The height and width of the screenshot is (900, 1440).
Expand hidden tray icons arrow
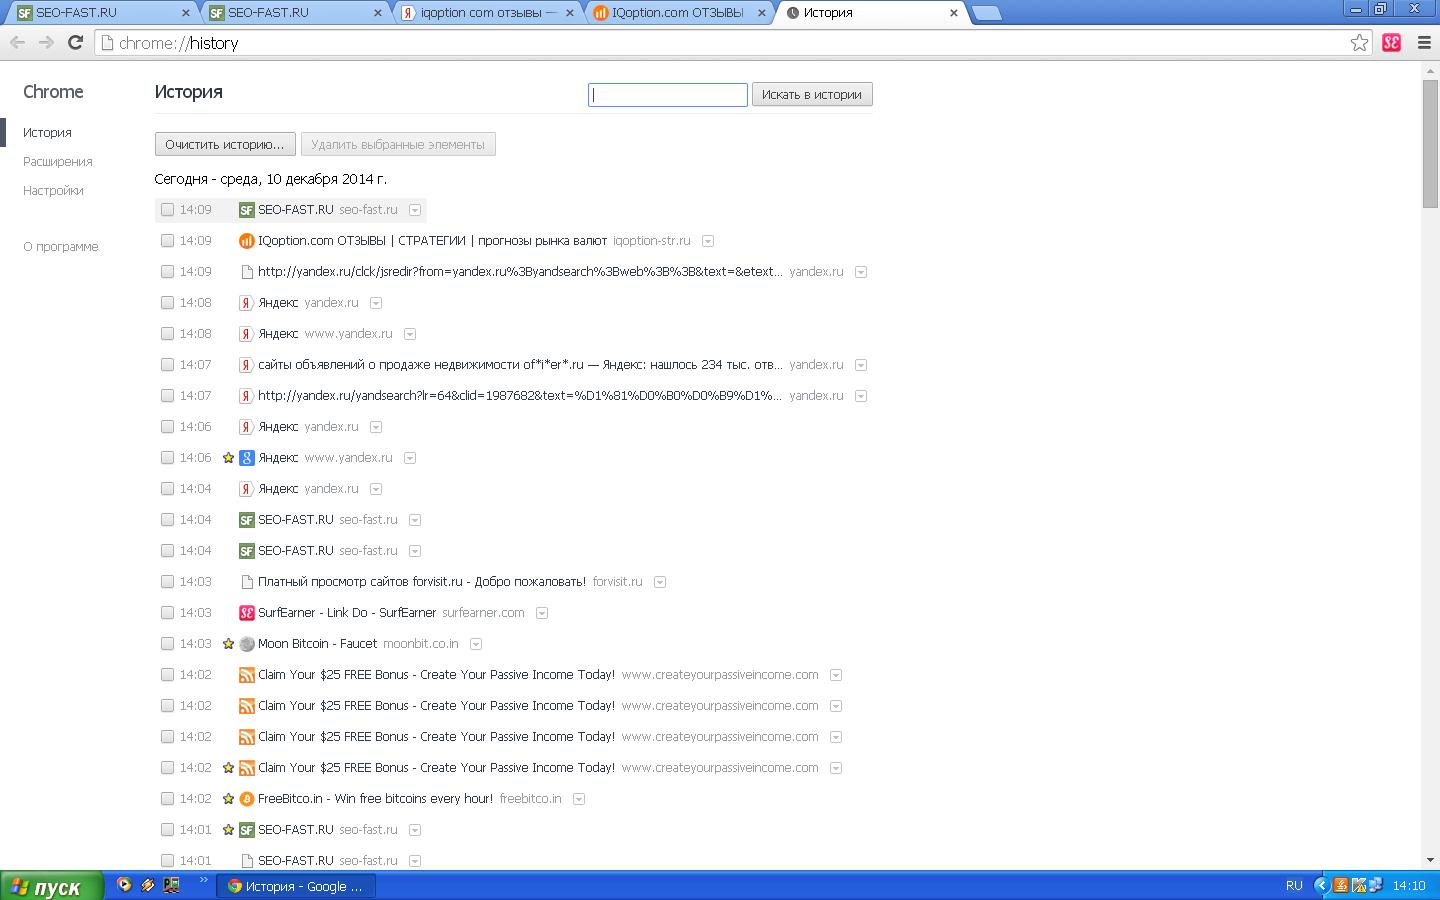tap(1320, 885)
